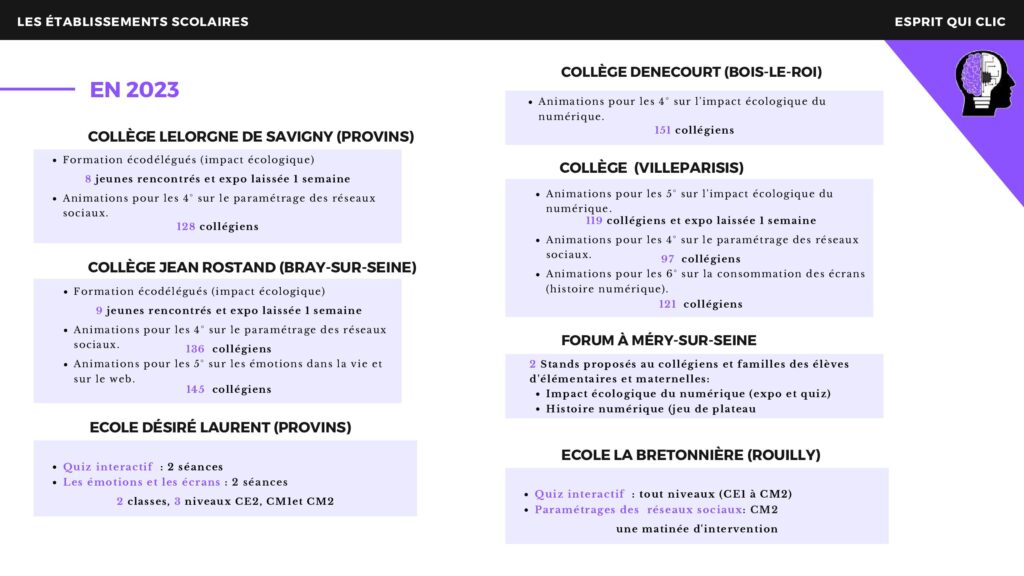Click the purple line beside EN 2023
The height and width of the screenshot is (576, 1024).
[37, 89]
